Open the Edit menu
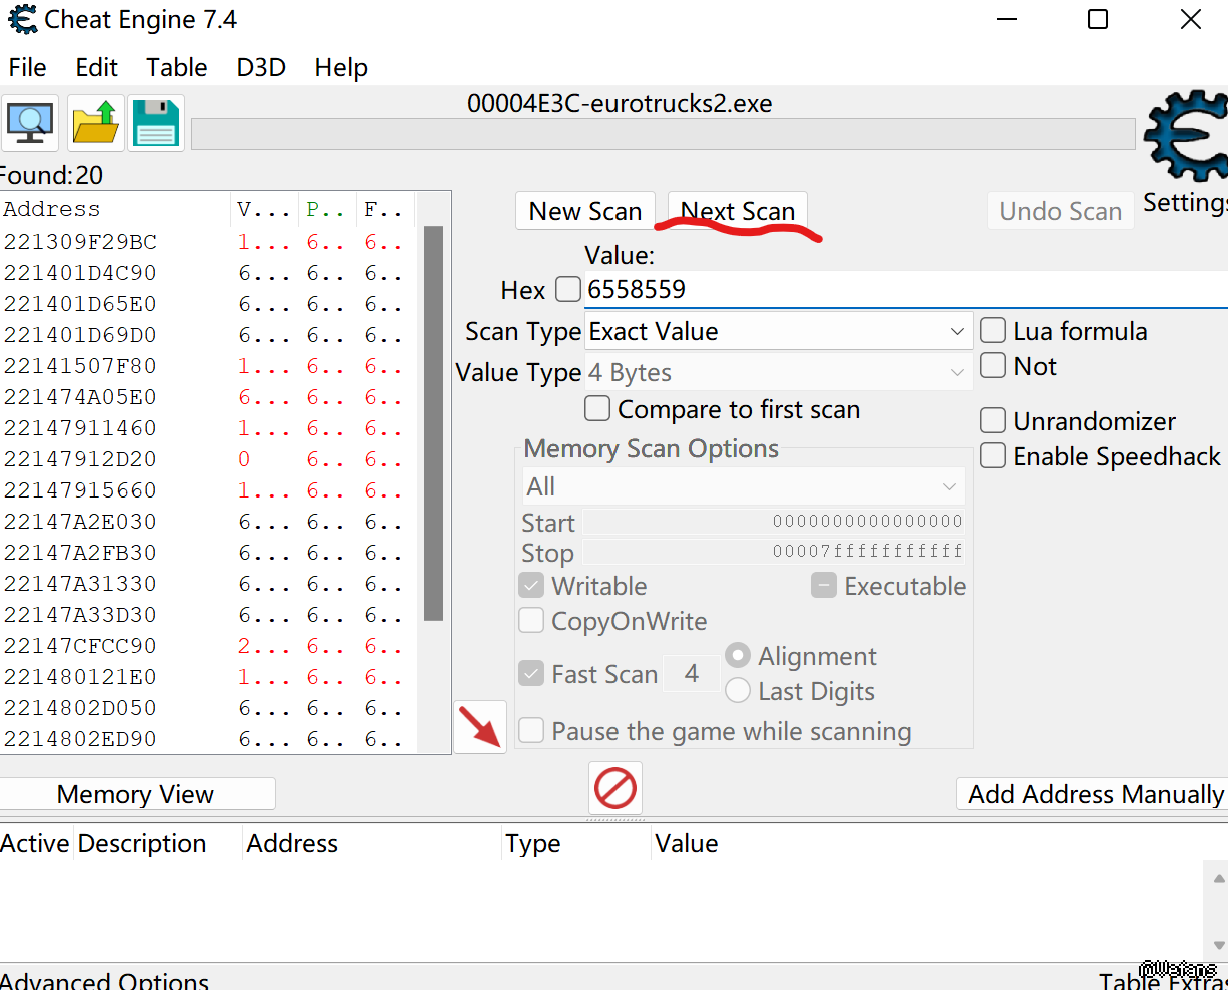This screenshot has height=990, width=1228. point(96,67)
